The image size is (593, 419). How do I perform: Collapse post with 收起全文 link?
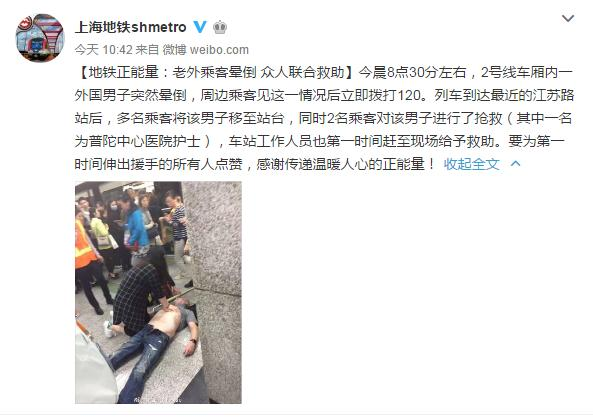(472, 164)
